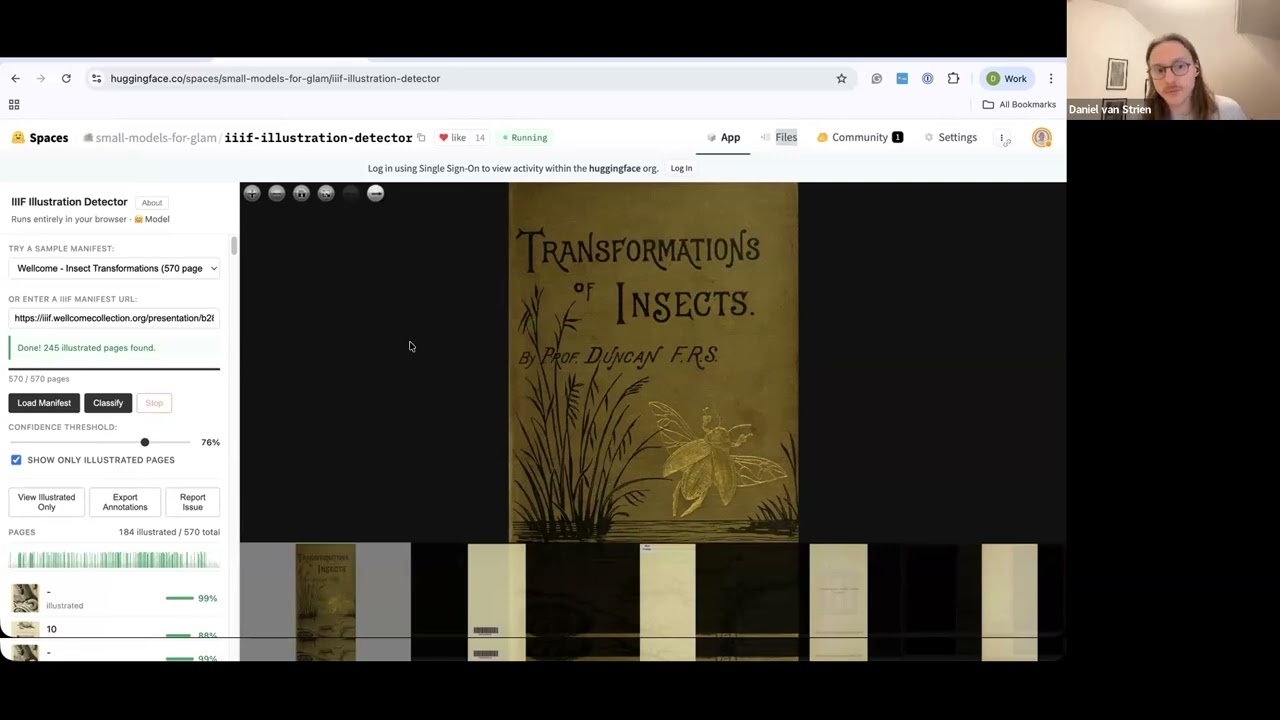Image resolution: width=1280 pixels, height=720 pixels.
Task: Open the 99% illustrated page entry
Action: pos(114,598)
